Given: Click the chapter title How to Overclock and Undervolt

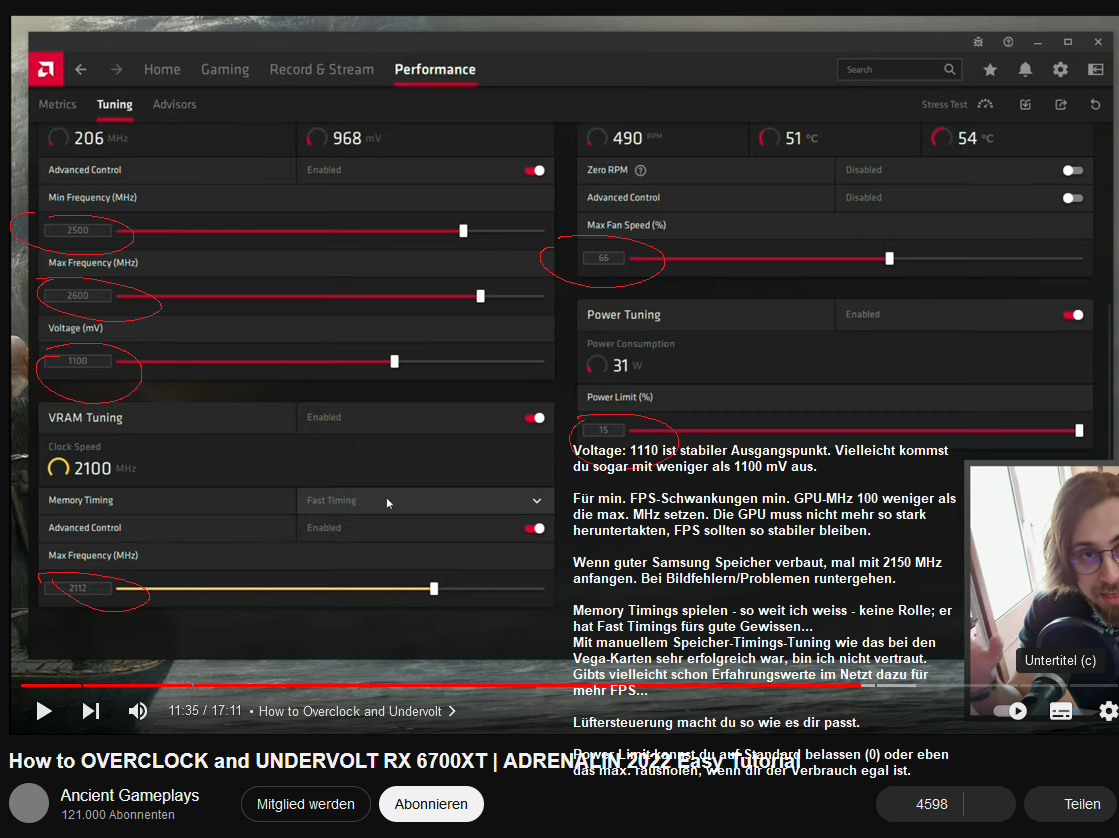Looking at the screenshot, I should click(x=350, y=711).
